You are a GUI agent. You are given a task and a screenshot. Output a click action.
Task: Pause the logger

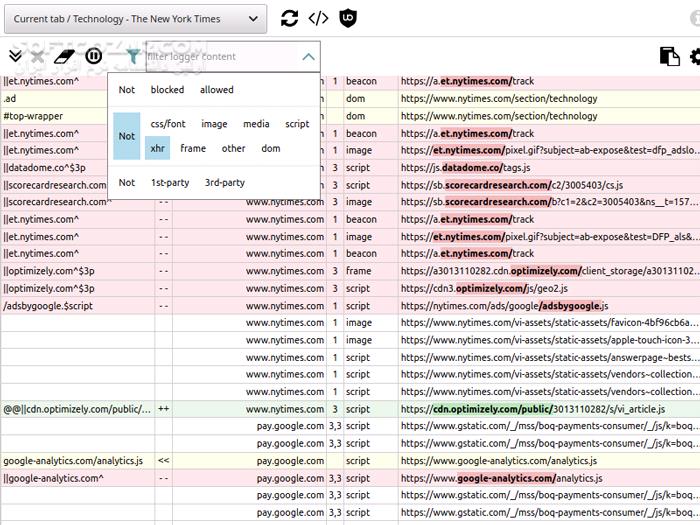coord(94,56)
